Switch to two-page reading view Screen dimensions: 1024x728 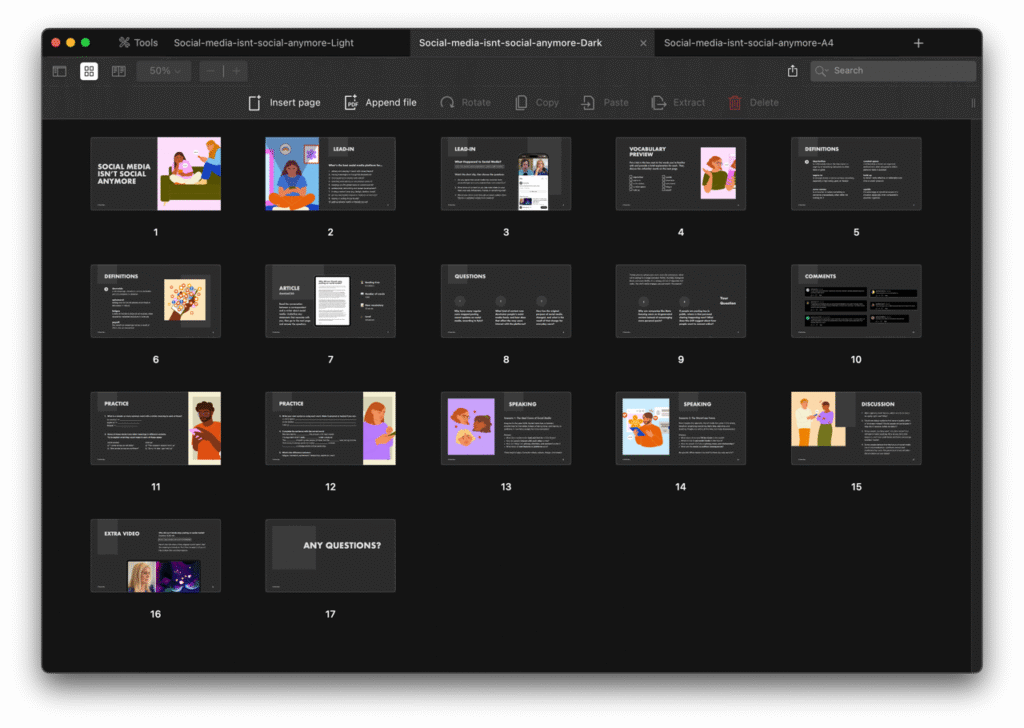(118, 71)
